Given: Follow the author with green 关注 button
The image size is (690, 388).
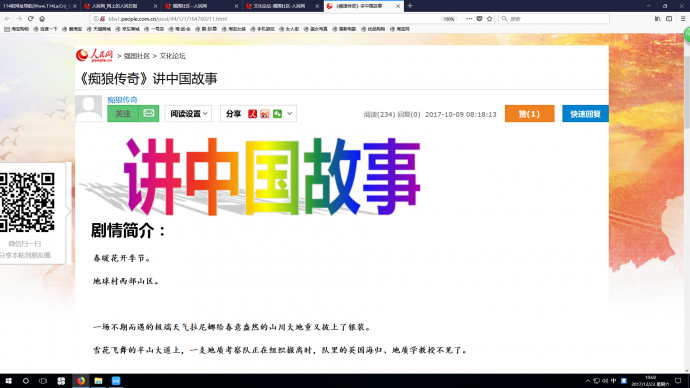Looking at the screenshot, I should coord(123,113).
